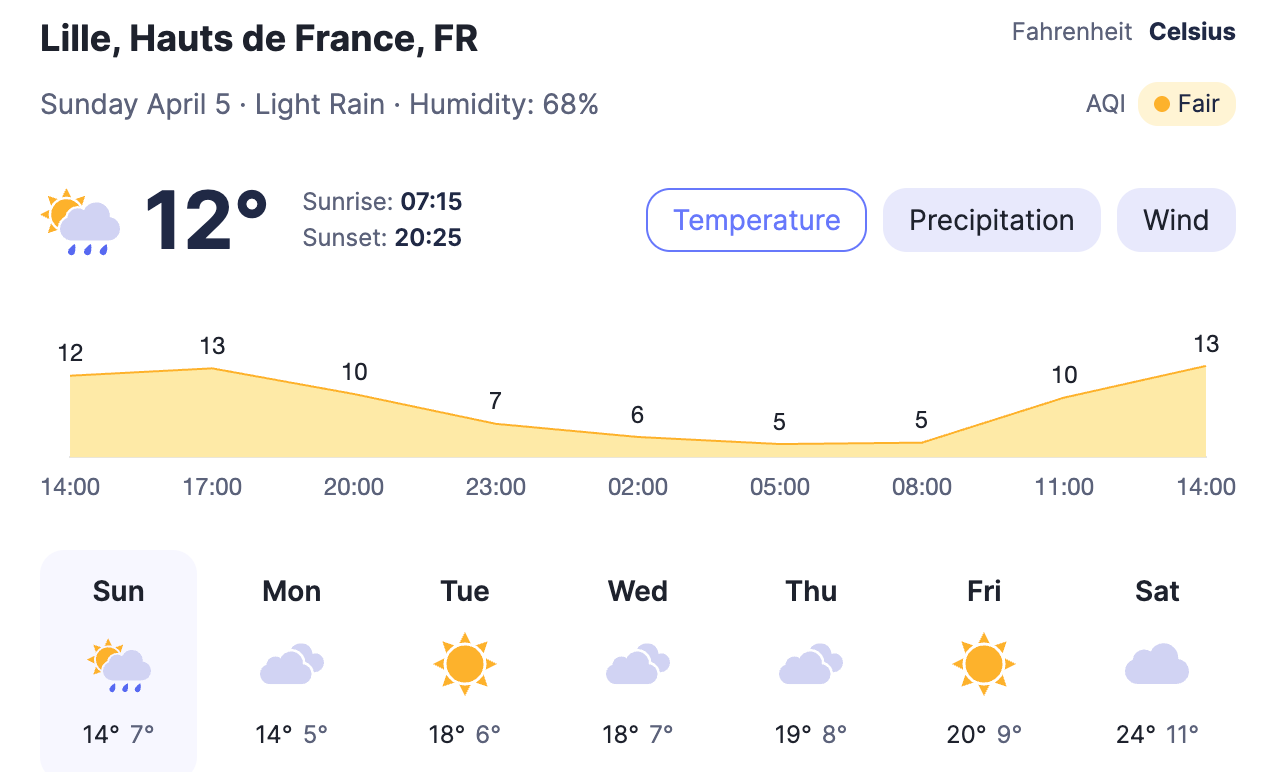This screenshot has width=1266, height=772.
Task: Show the Temperature chart
Action: (756, 220)
